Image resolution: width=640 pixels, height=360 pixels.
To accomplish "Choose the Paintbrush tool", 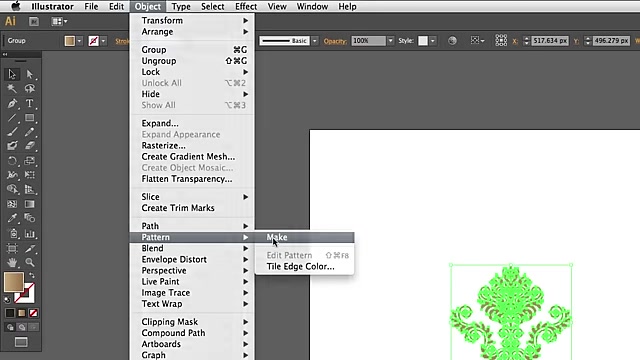I will pos(12,132).
